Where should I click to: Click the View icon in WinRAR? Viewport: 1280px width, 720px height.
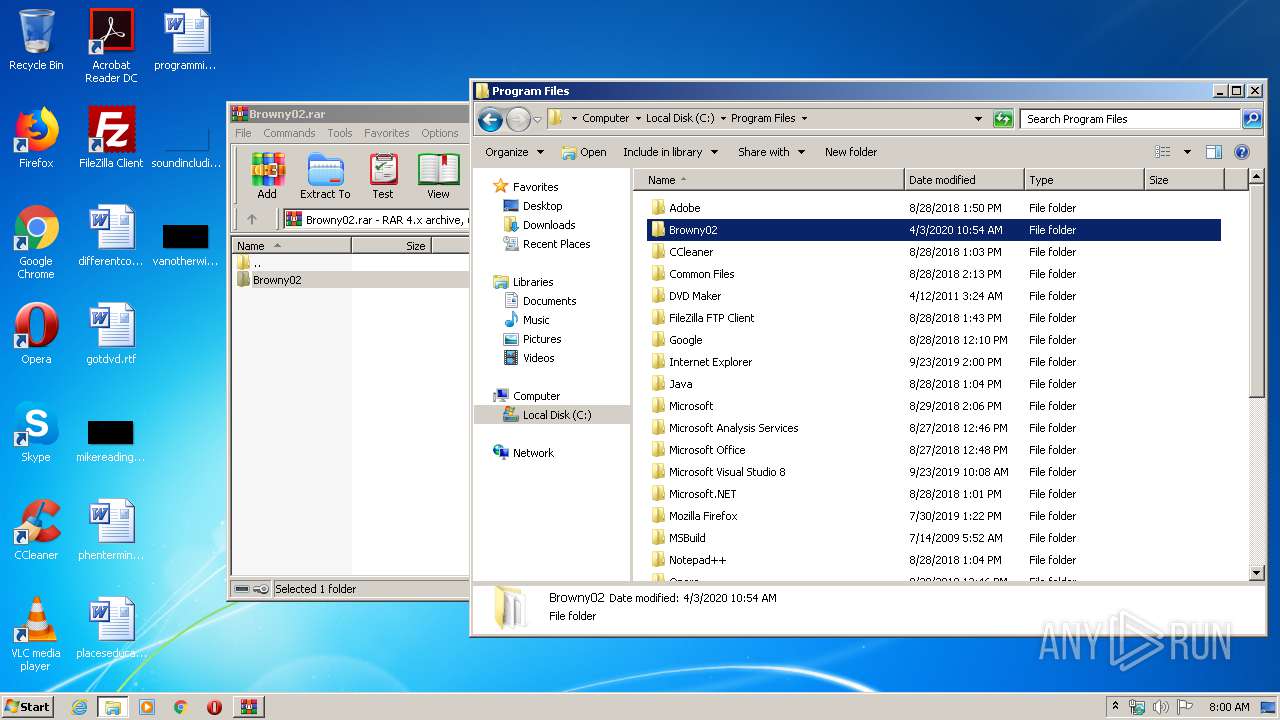[x=438, y=176]
